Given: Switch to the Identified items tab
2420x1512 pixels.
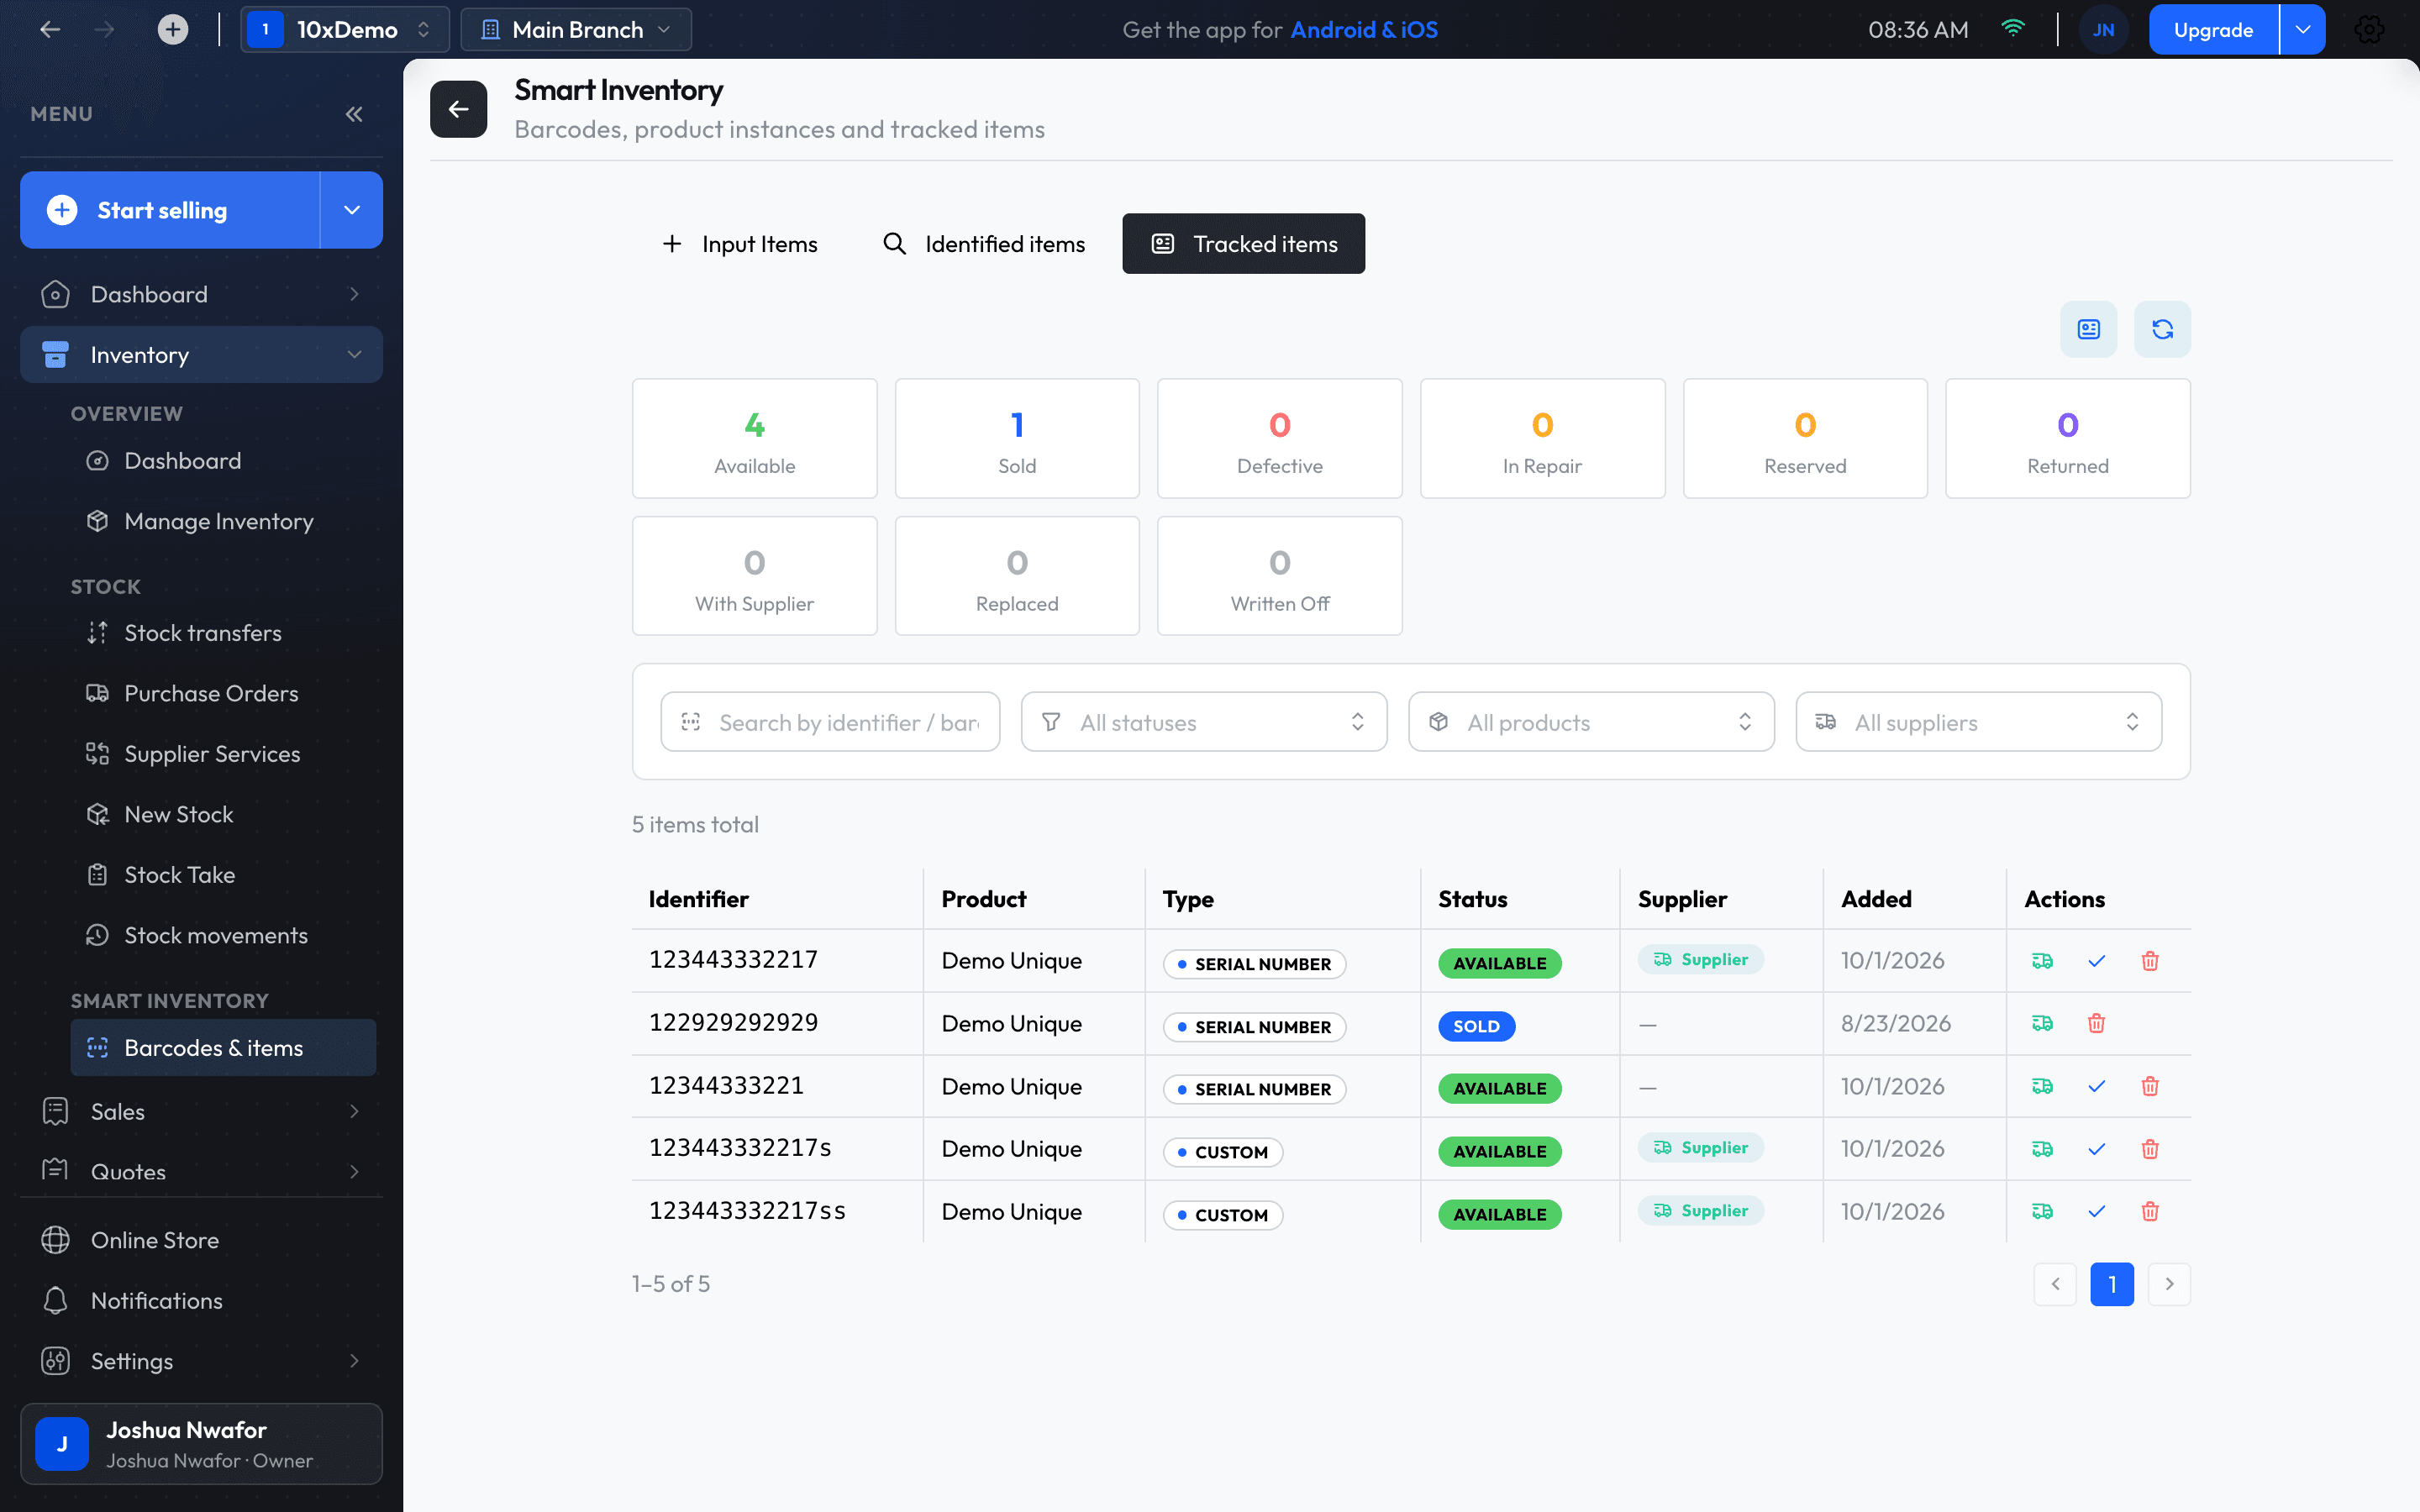Looking at the screenshot, I should click(984, 244).
